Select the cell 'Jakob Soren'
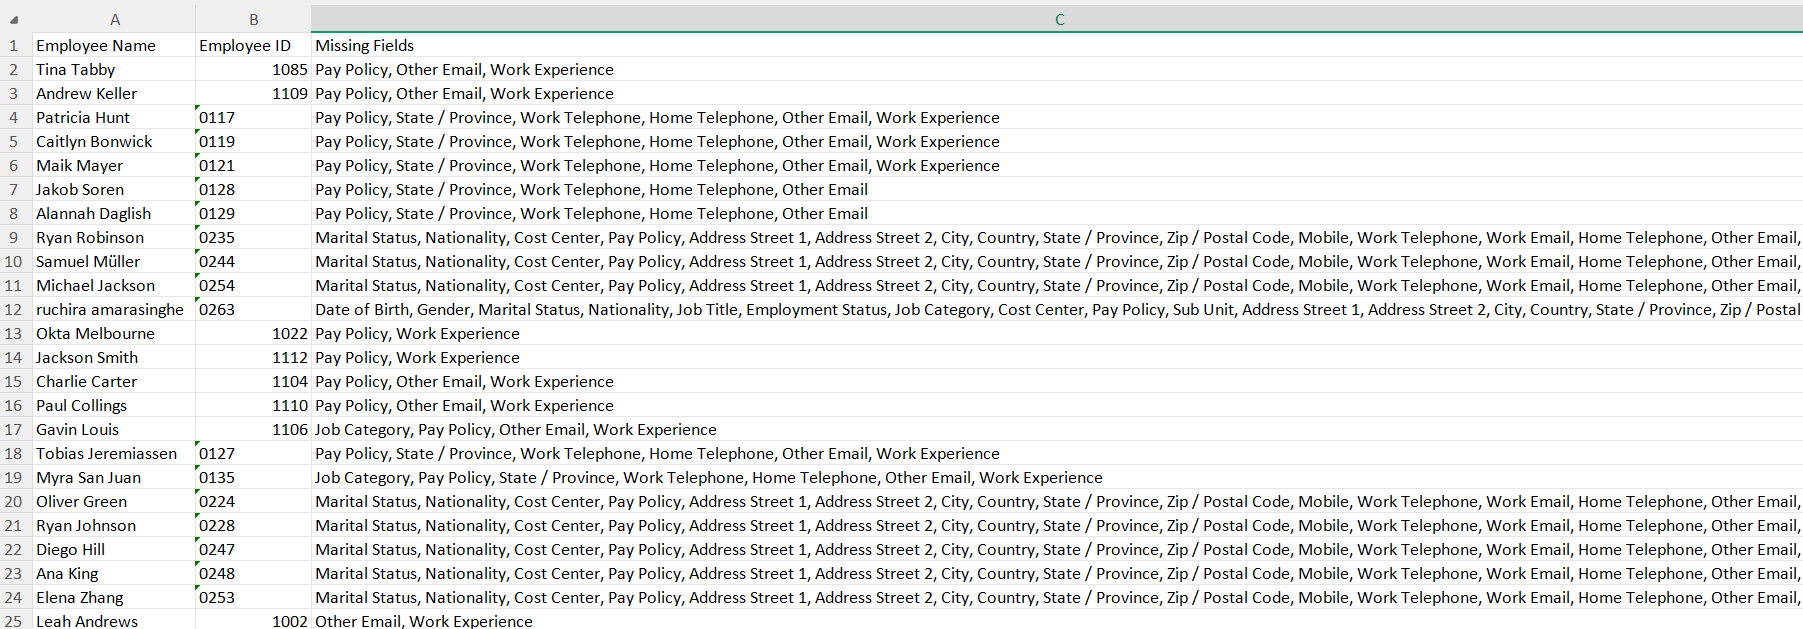 click(114, 189)
